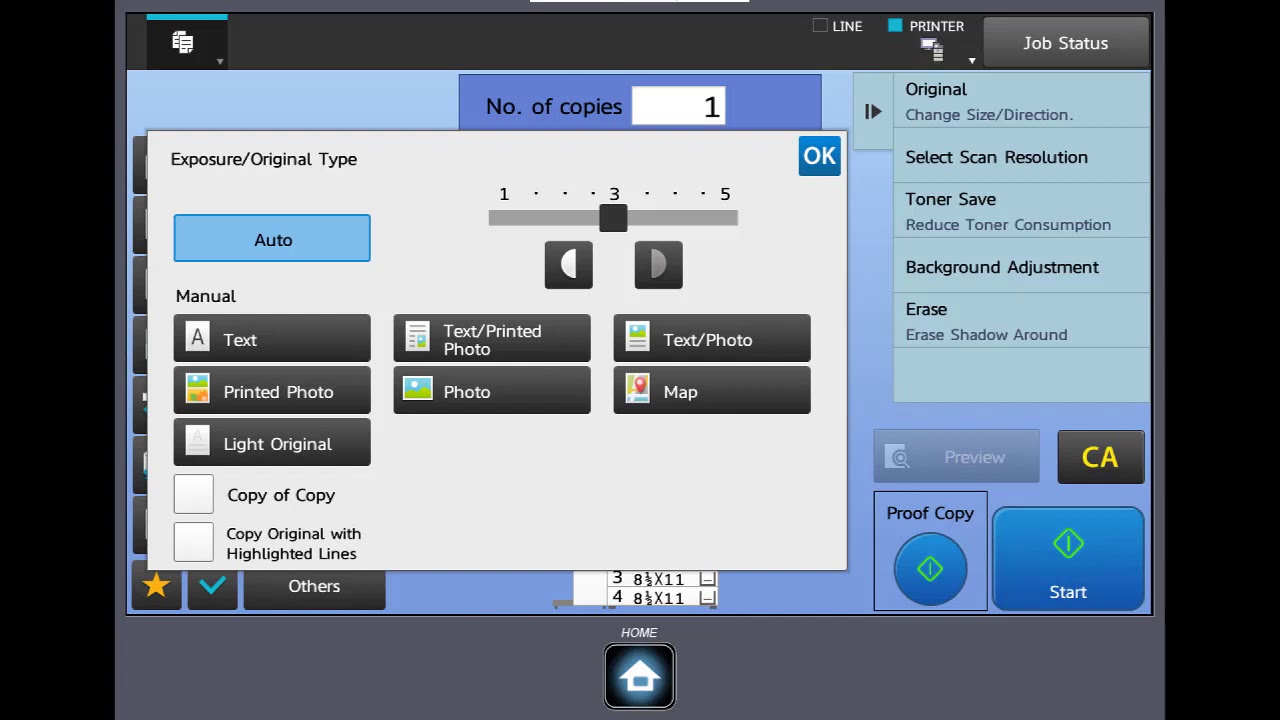Click the favorites star icon
This screenshot has height=720, width=1280.
click(x=156, y=586)
